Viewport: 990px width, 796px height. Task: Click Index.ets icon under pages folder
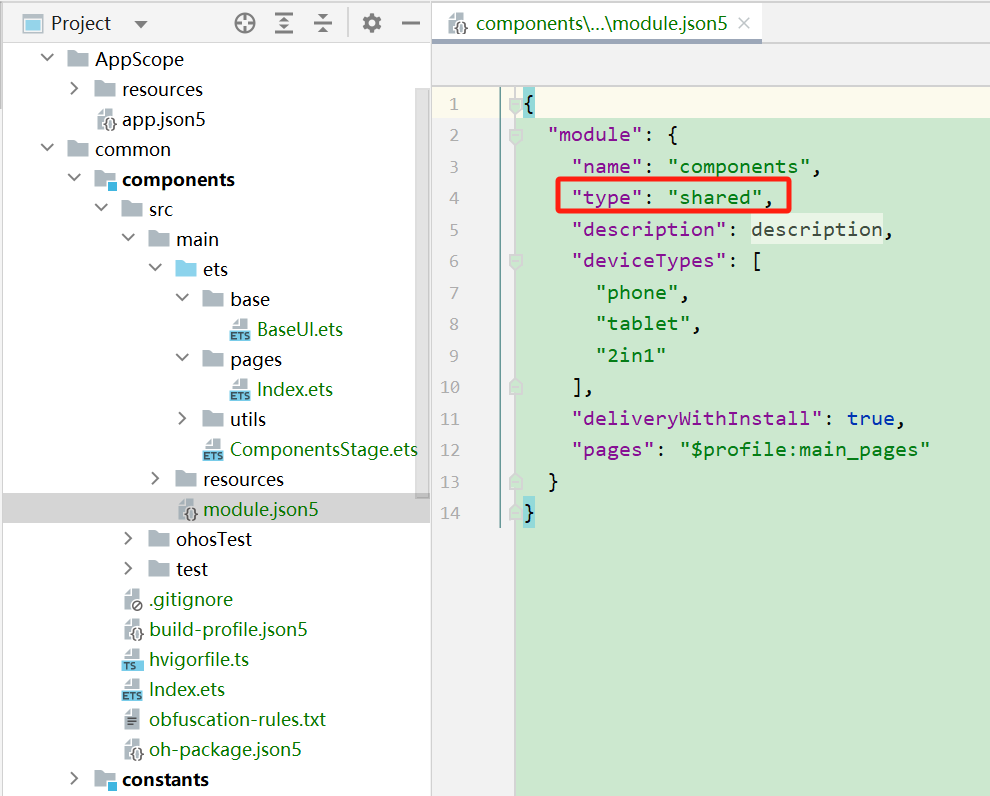click(x=240, y=389)
